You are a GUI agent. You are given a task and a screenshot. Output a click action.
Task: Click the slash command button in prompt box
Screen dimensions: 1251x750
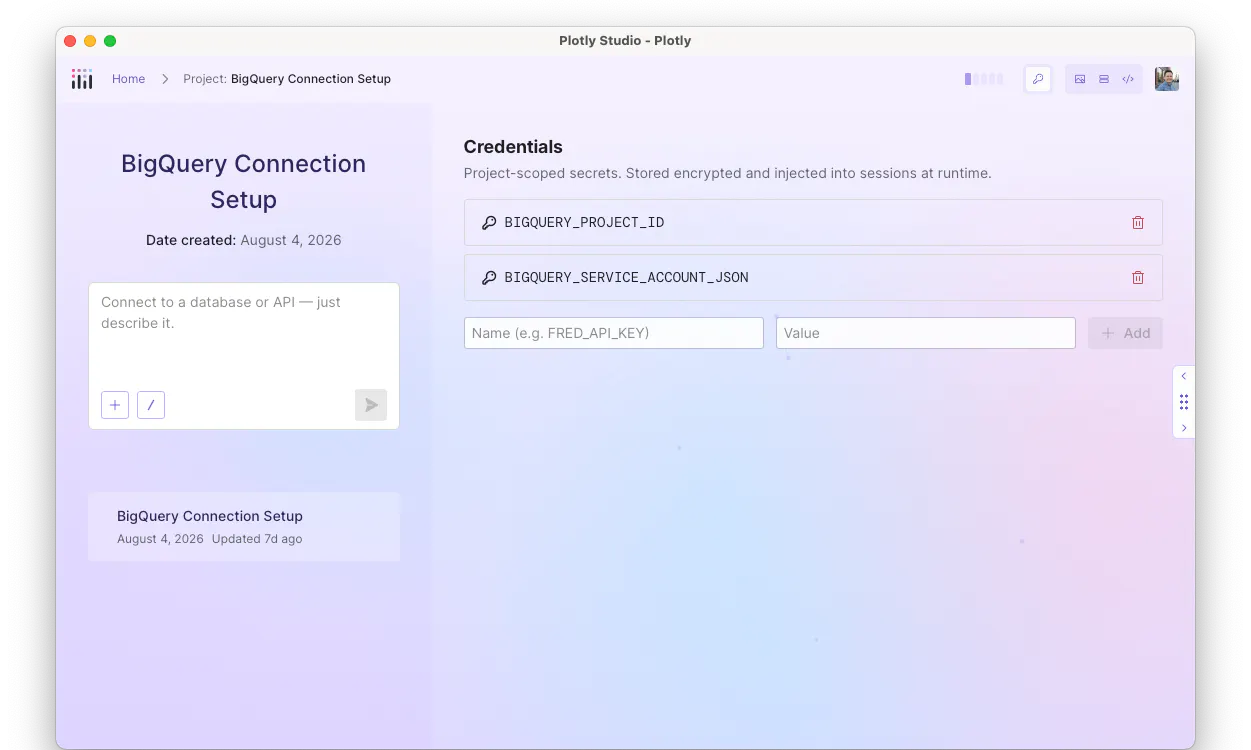pyautogui.click(x=151, y=405)
